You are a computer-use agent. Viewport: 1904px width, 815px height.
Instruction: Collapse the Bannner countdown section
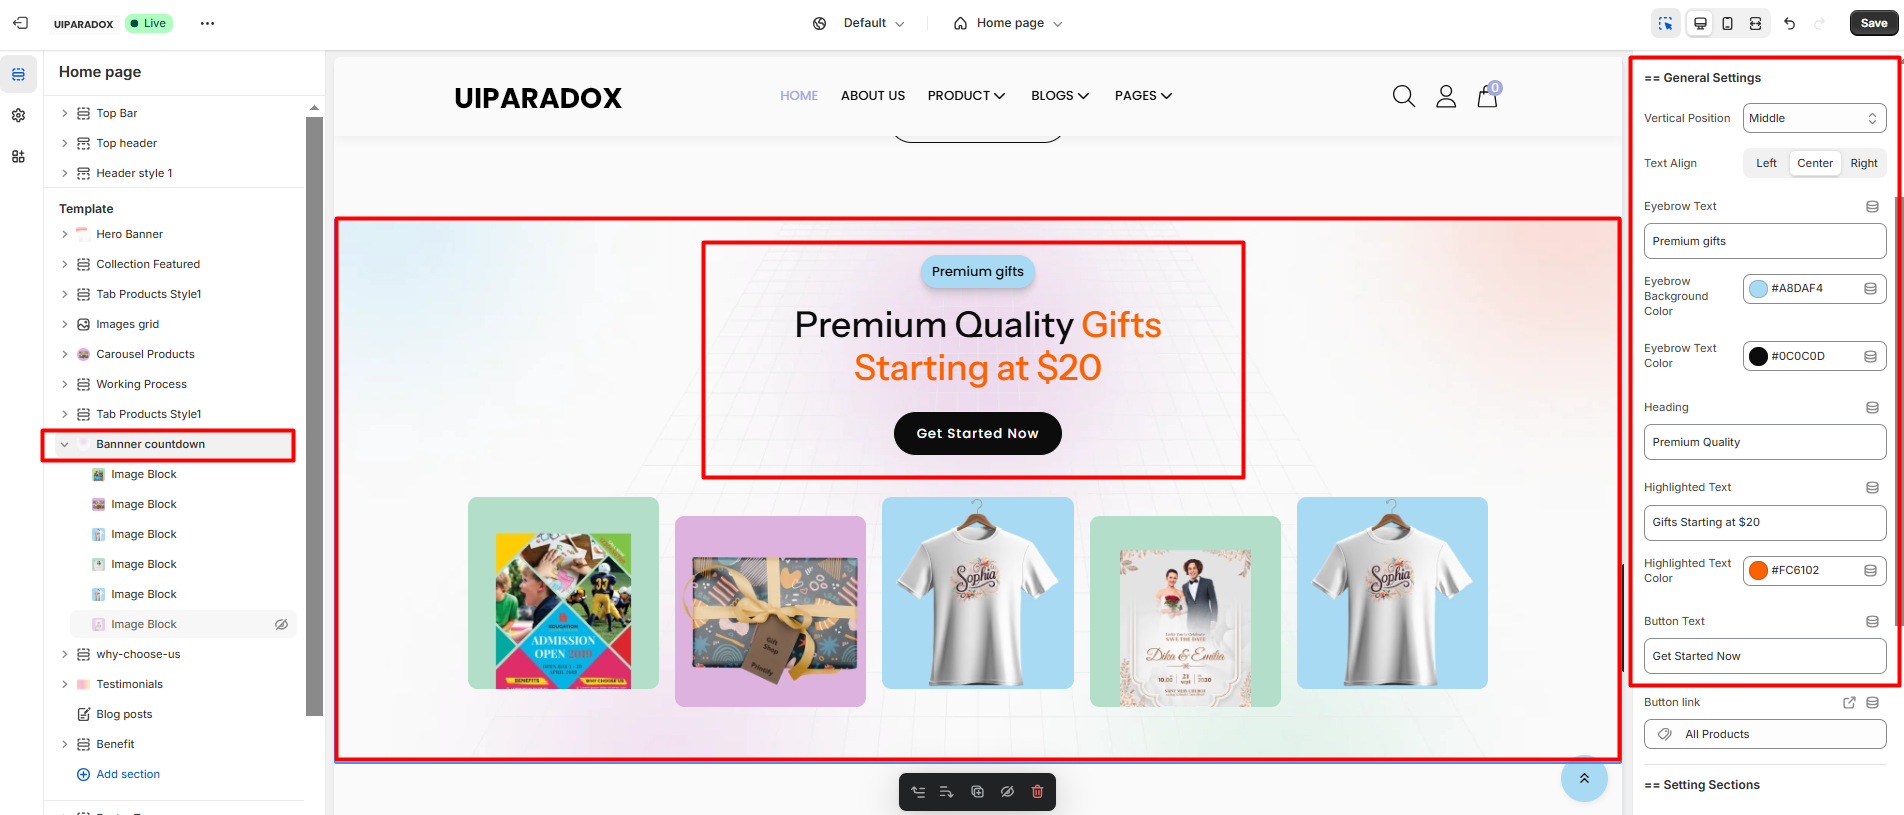pyautogui.click(x=65, y=444)
